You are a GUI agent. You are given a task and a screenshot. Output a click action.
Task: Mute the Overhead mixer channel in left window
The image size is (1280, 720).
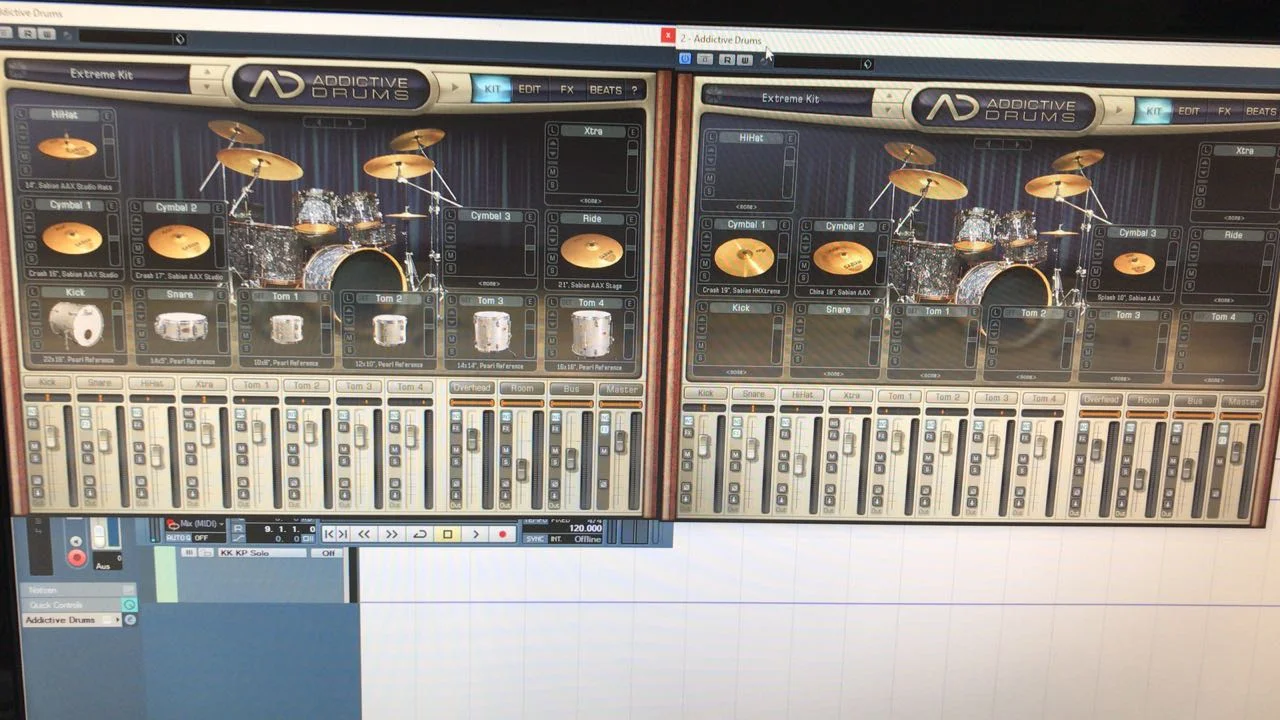click(456, 448)
